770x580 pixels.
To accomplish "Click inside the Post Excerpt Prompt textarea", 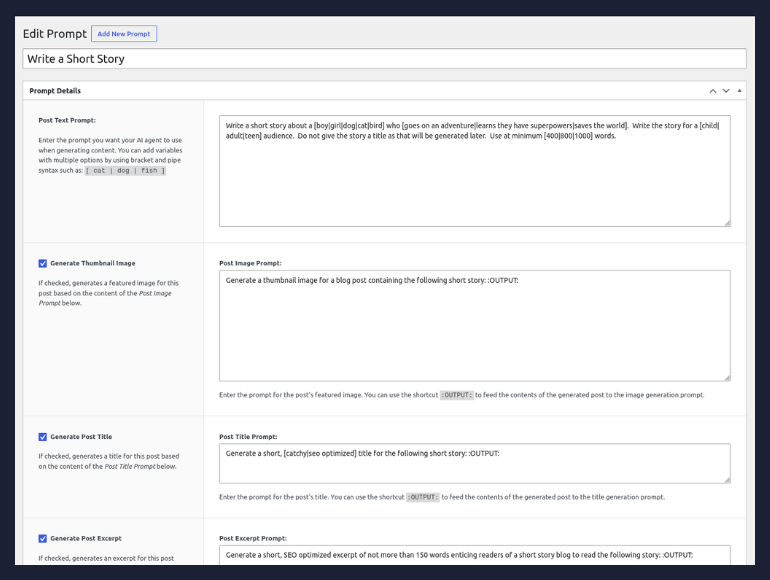I will pos(475,555).
